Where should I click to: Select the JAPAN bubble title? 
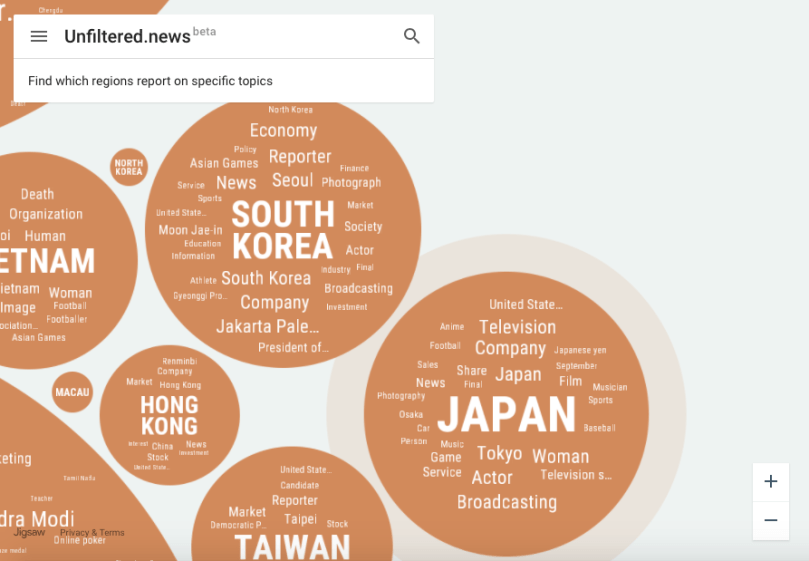point(506,414)
